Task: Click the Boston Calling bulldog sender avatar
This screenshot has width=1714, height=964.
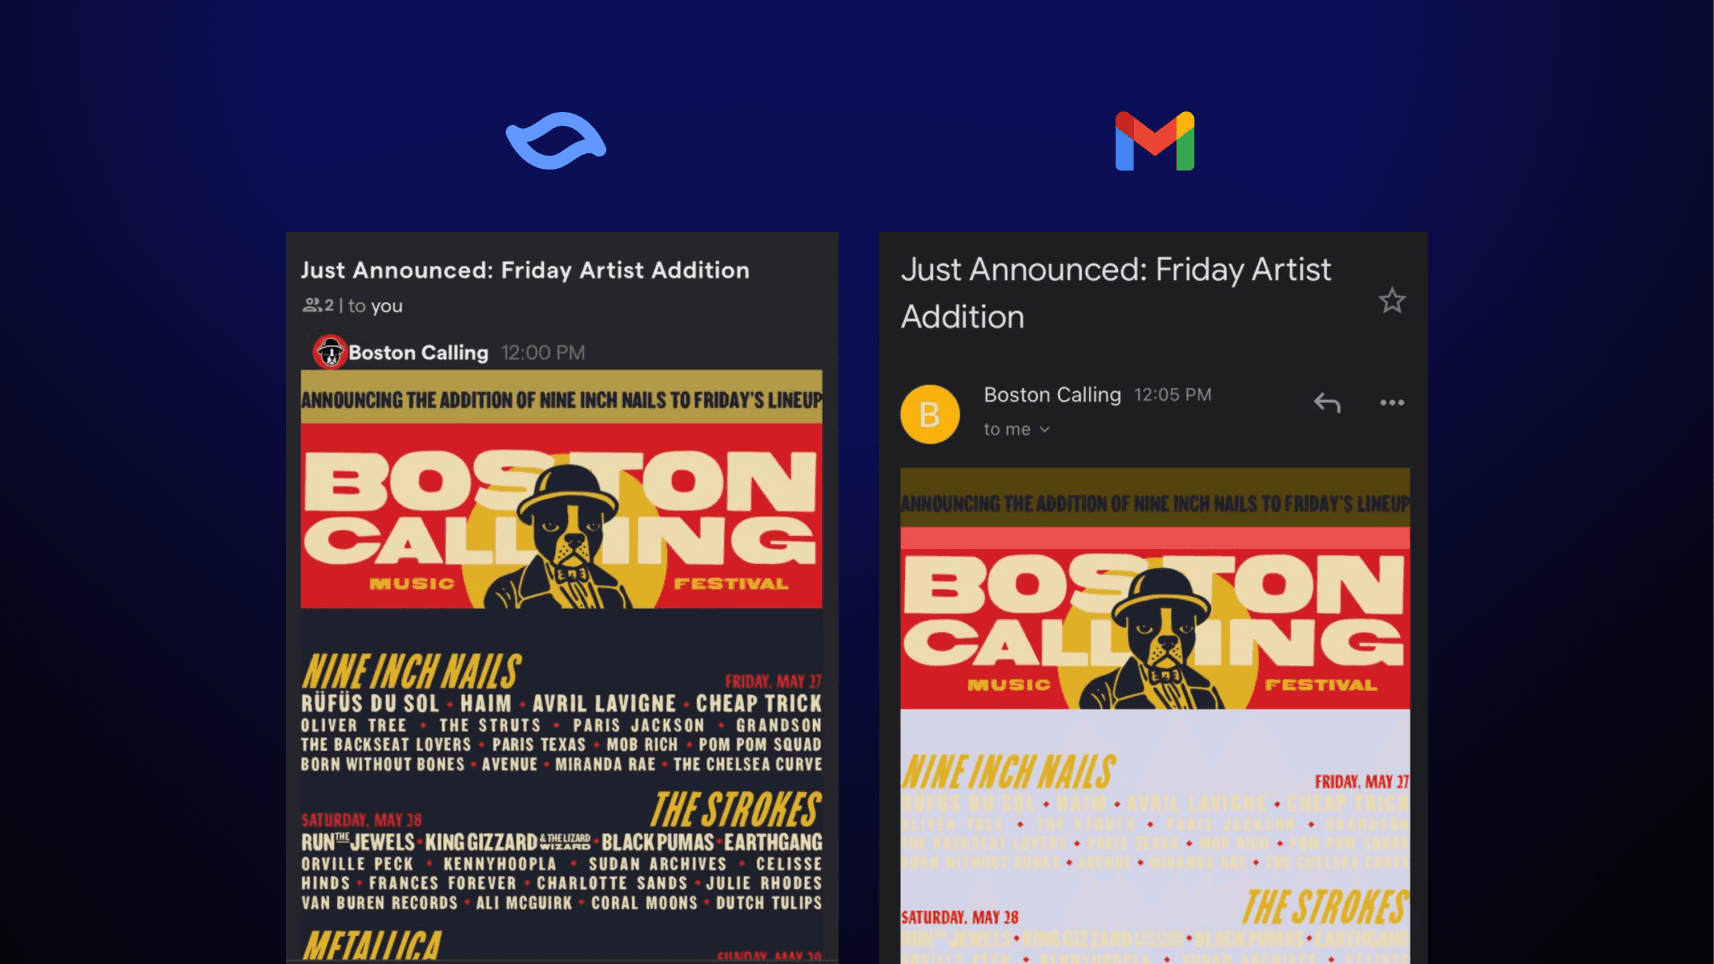Action: click(x=329, y=352)
